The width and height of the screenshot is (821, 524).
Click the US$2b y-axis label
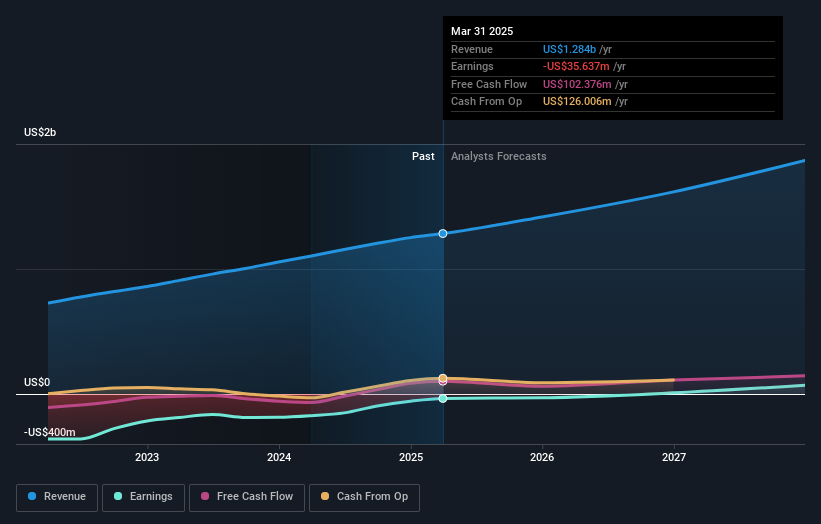pos(40,132)
